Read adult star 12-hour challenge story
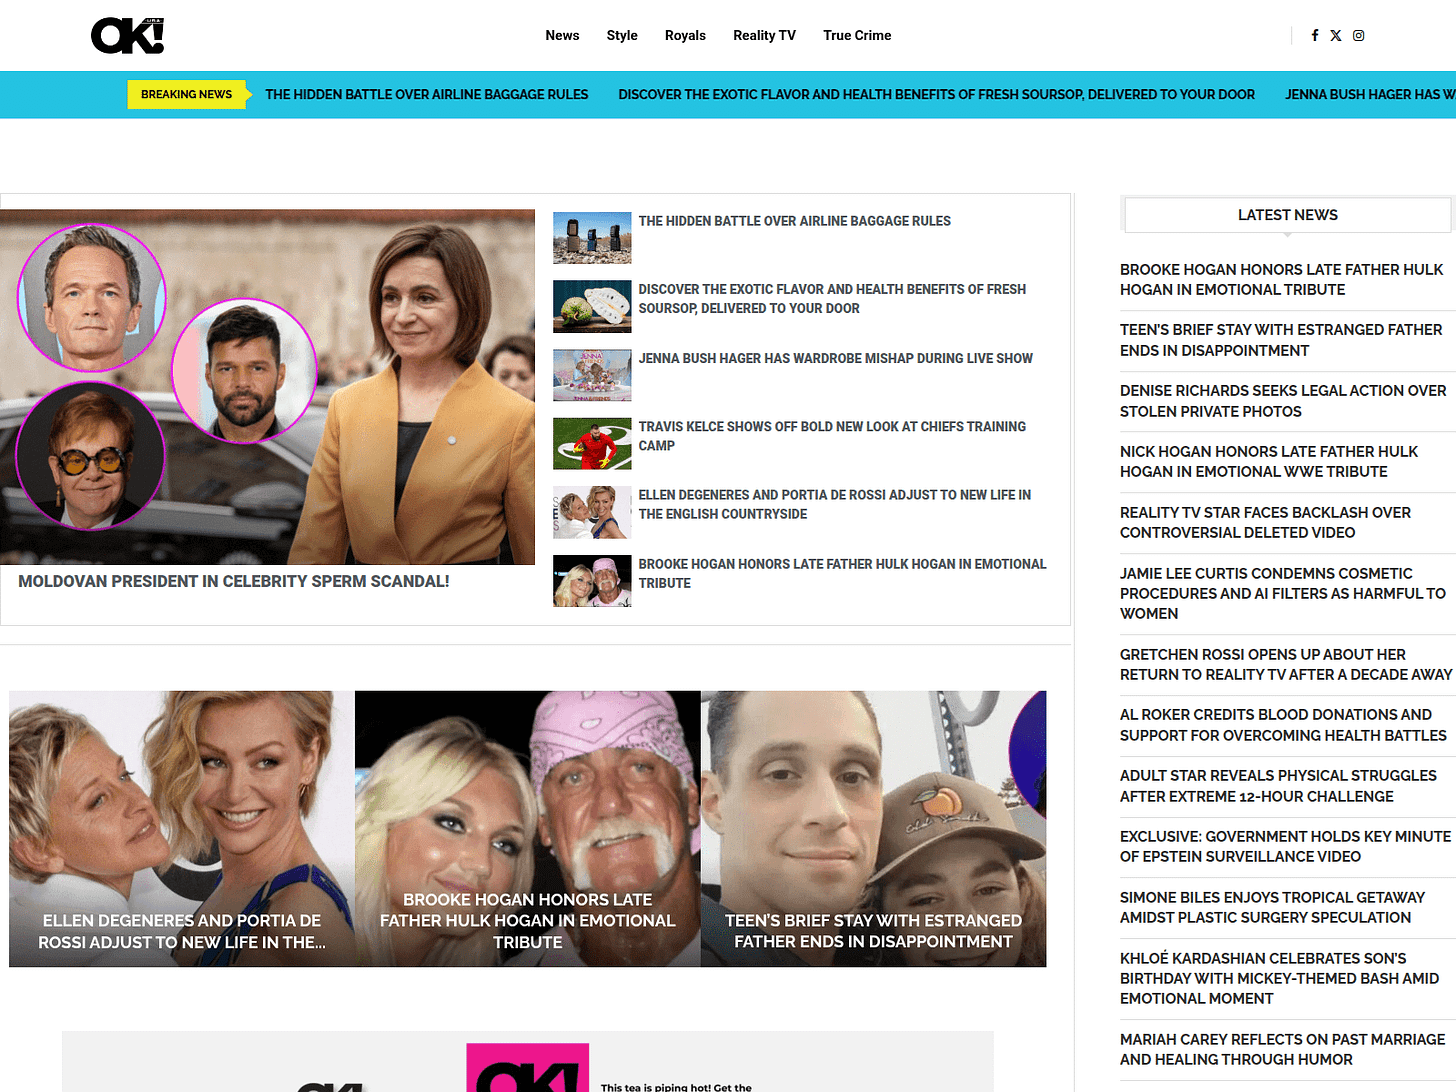The image size is (1456, 1092). tap(1278, 786)
